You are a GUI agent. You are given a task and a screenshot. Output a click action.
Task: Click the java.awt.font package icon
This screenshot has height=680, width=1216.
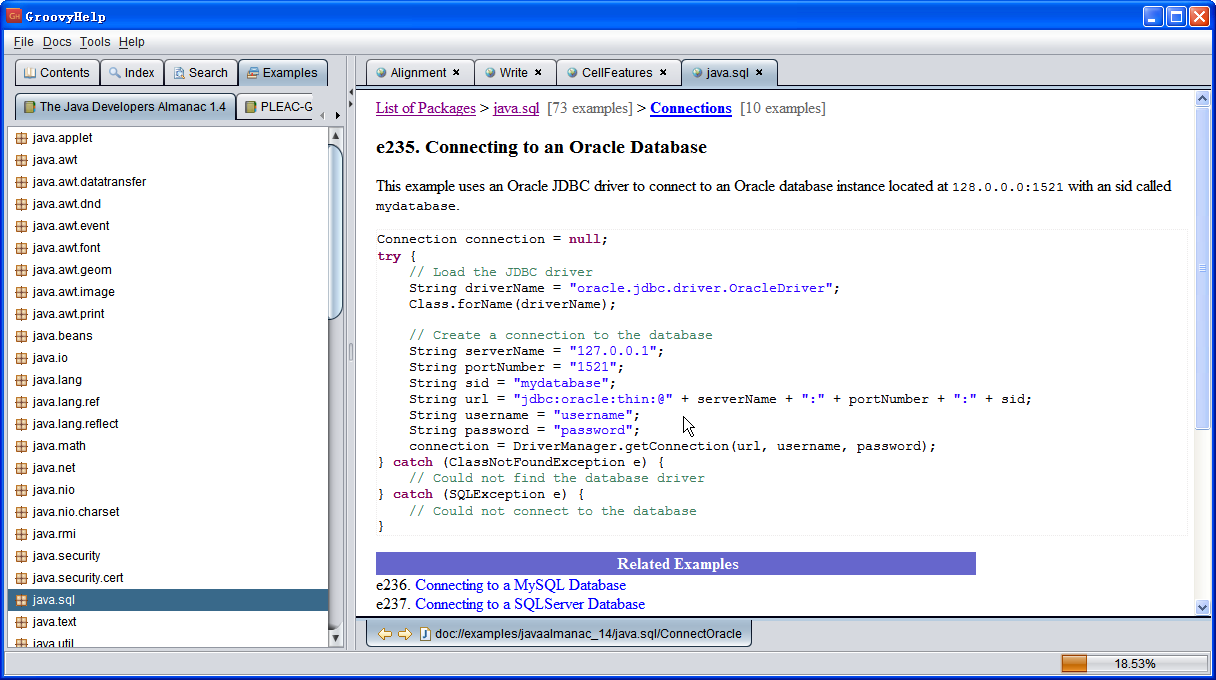[x=21, y=248]
